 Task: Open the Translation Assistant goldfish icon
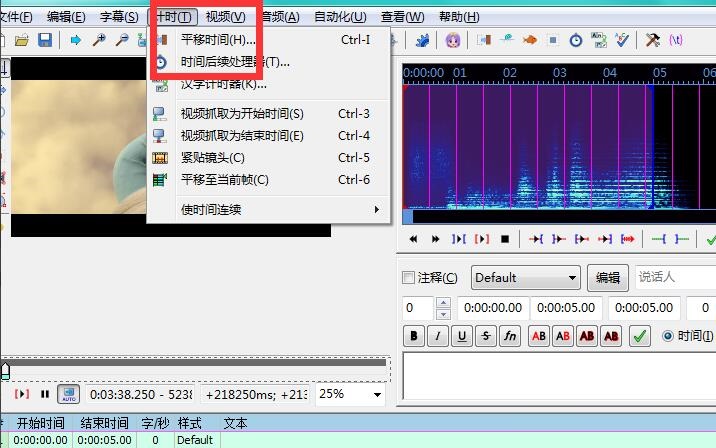click(x=530, y=40)
